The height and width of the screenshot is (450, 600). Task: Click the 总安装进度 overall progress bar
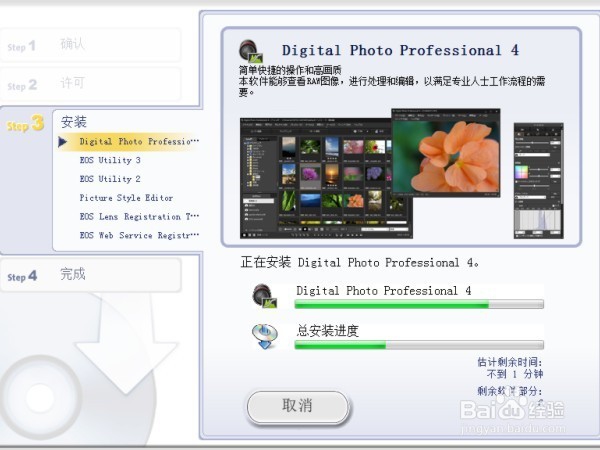[x=419, y=345]
